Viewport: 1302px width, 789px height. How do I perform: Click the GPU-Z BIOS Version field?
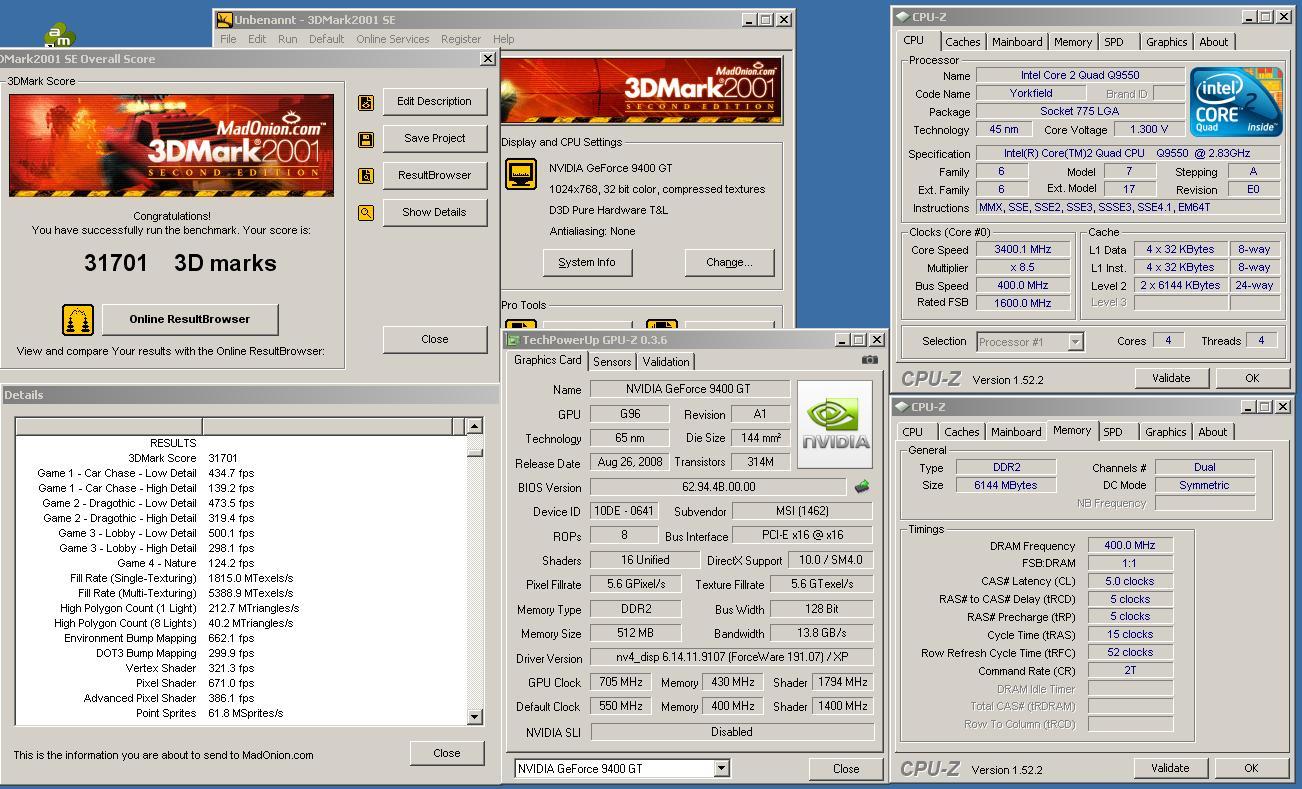(x=719, y=487)
